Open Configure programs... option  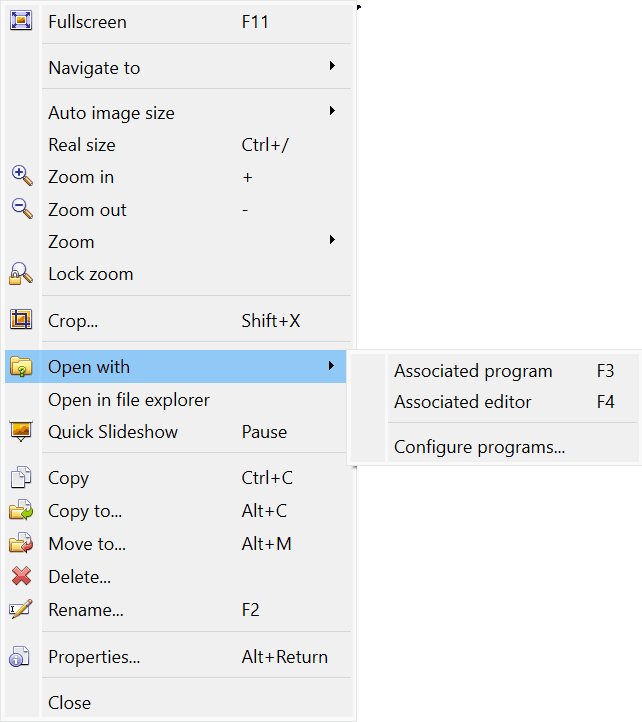pos(479,447)
